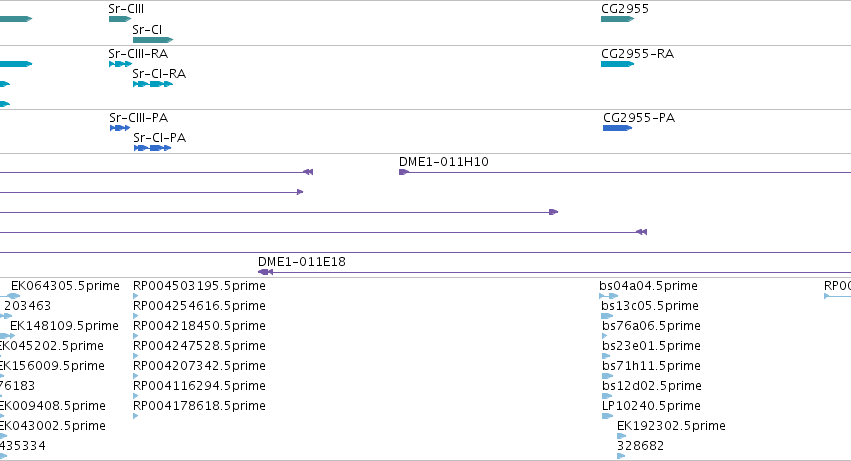The image size is (851, 461).
Task: Click the Sr-CI-RA label
Action: coord(159,74)
